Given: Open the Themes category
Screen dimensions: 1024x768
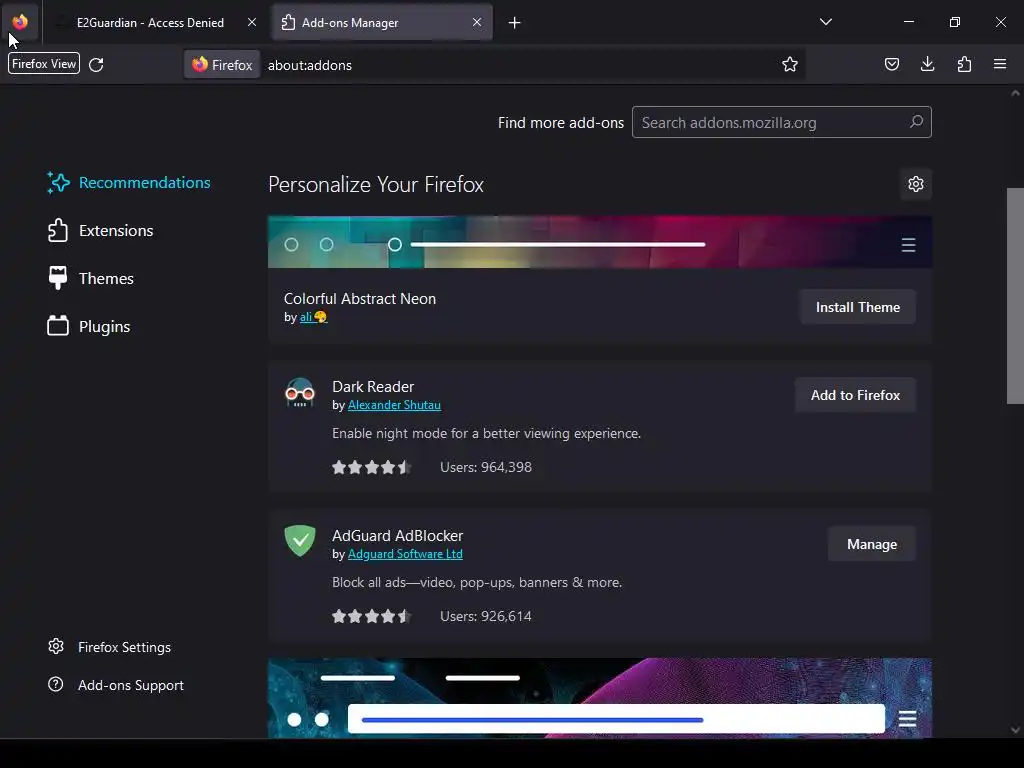Looking at the screenshot, I should pos(91,278).
